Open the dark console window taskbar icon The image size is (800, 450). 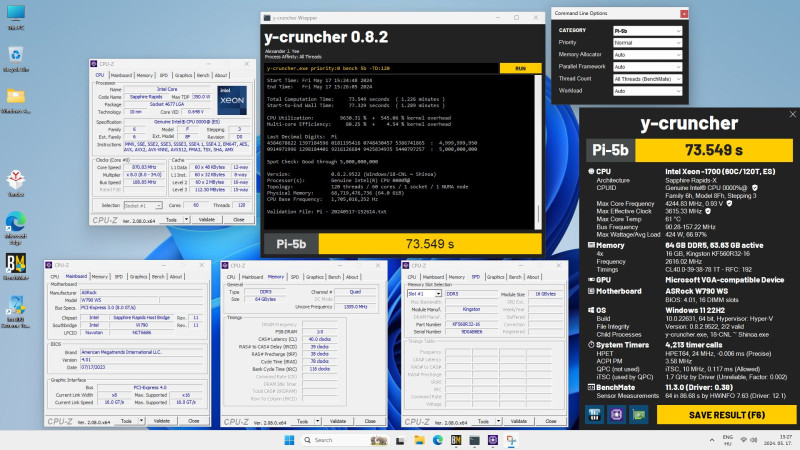(x=474, y=440)
